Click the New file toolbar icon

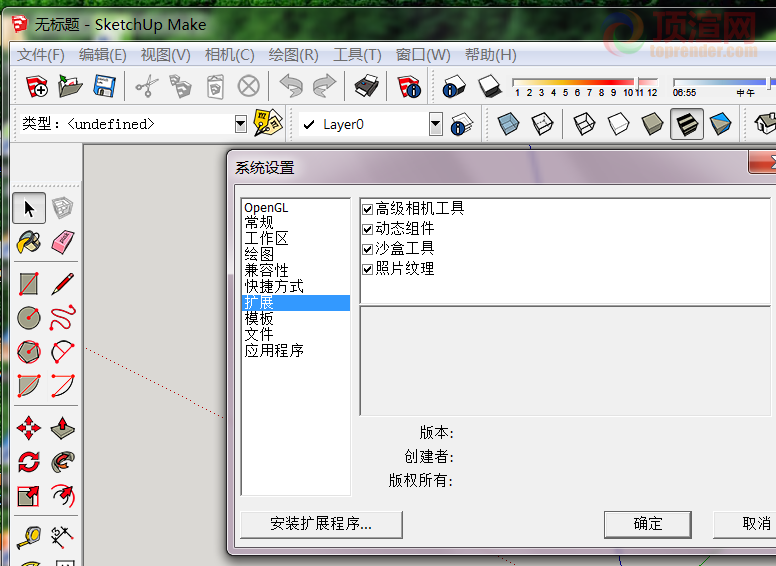coord(37,86)
